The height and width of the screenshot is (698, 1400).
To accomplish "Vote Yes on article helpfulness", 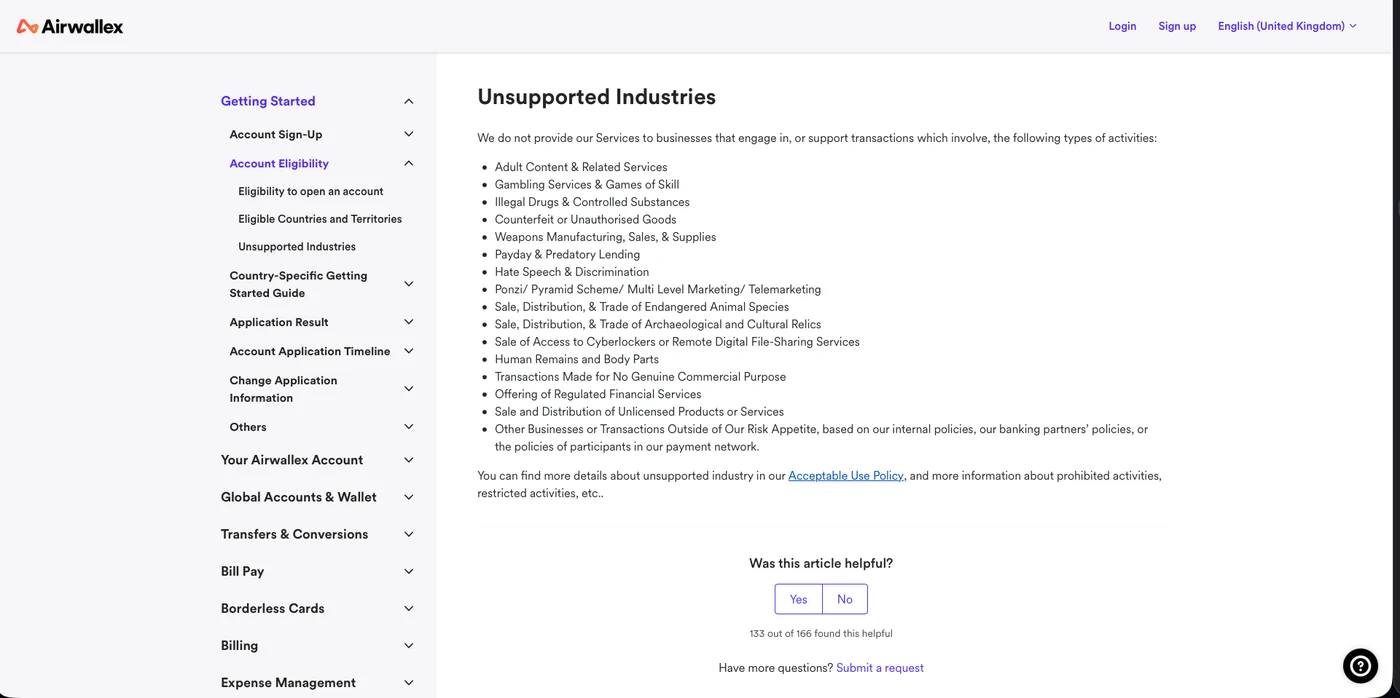I will click(x=798, y=599).
